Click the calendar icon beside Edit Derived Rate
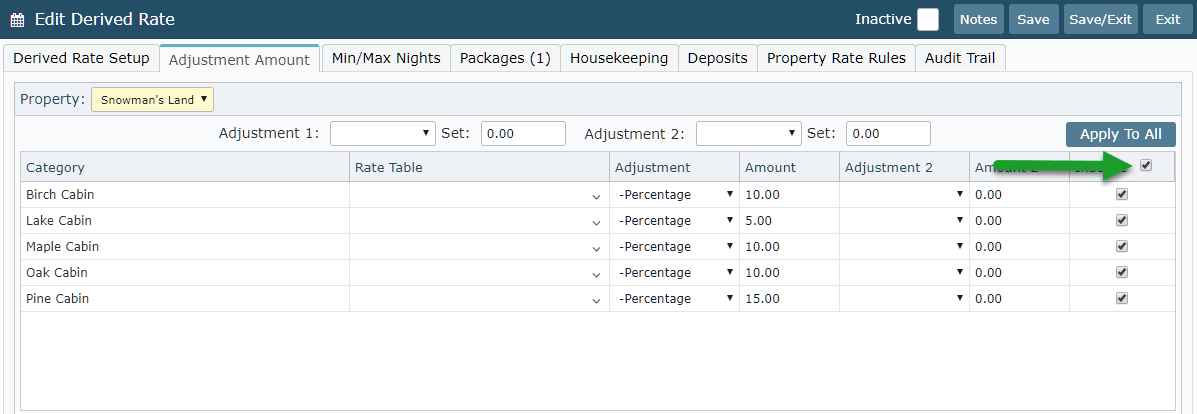The image size is (1197, 414). [17, 20]
